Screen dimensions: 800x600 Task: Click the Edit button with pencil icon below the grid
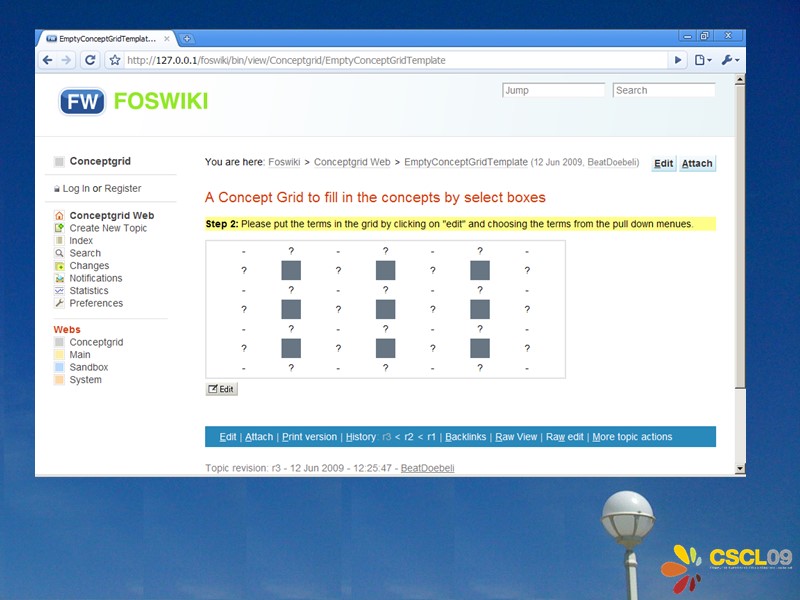point(221,388)
